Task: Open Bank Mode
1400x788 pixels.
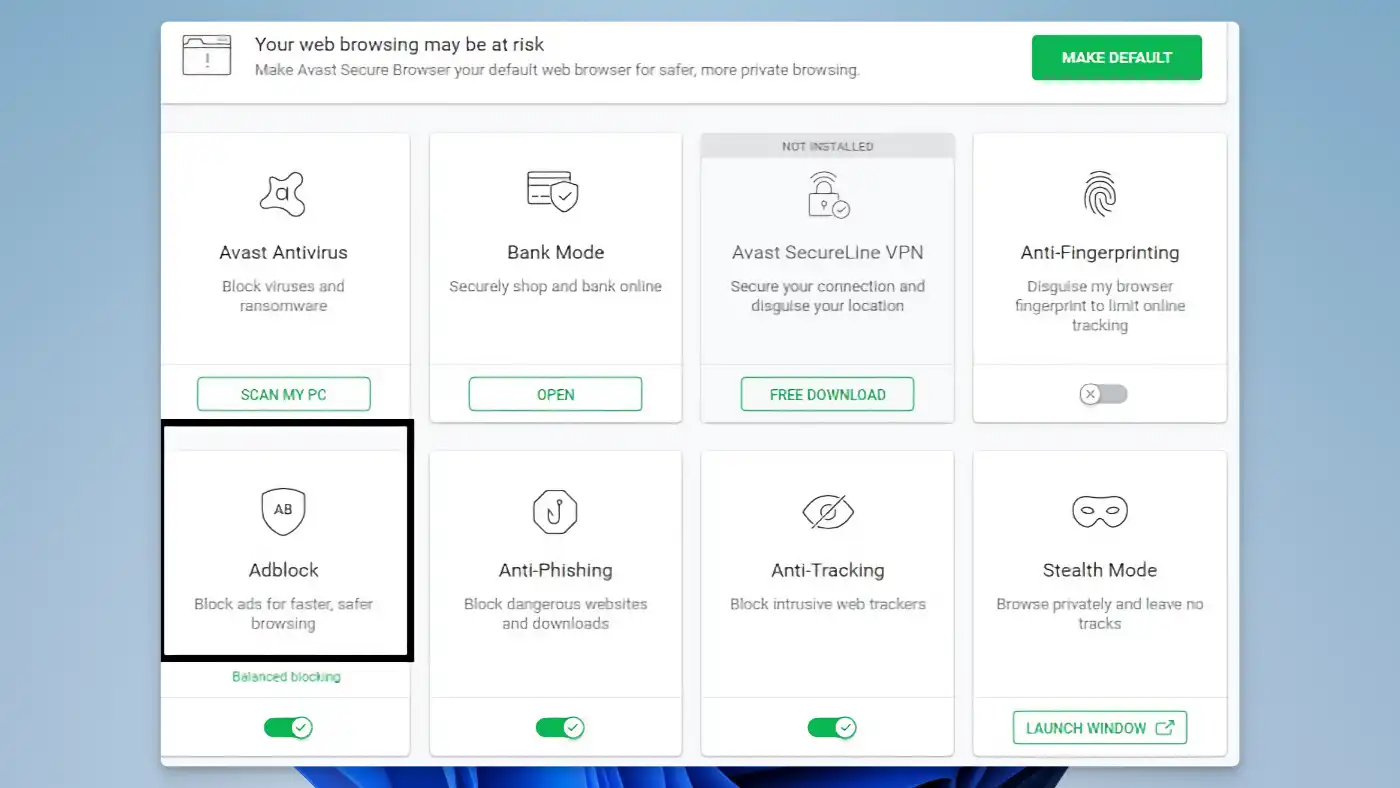Action: [x=555, y=393]
